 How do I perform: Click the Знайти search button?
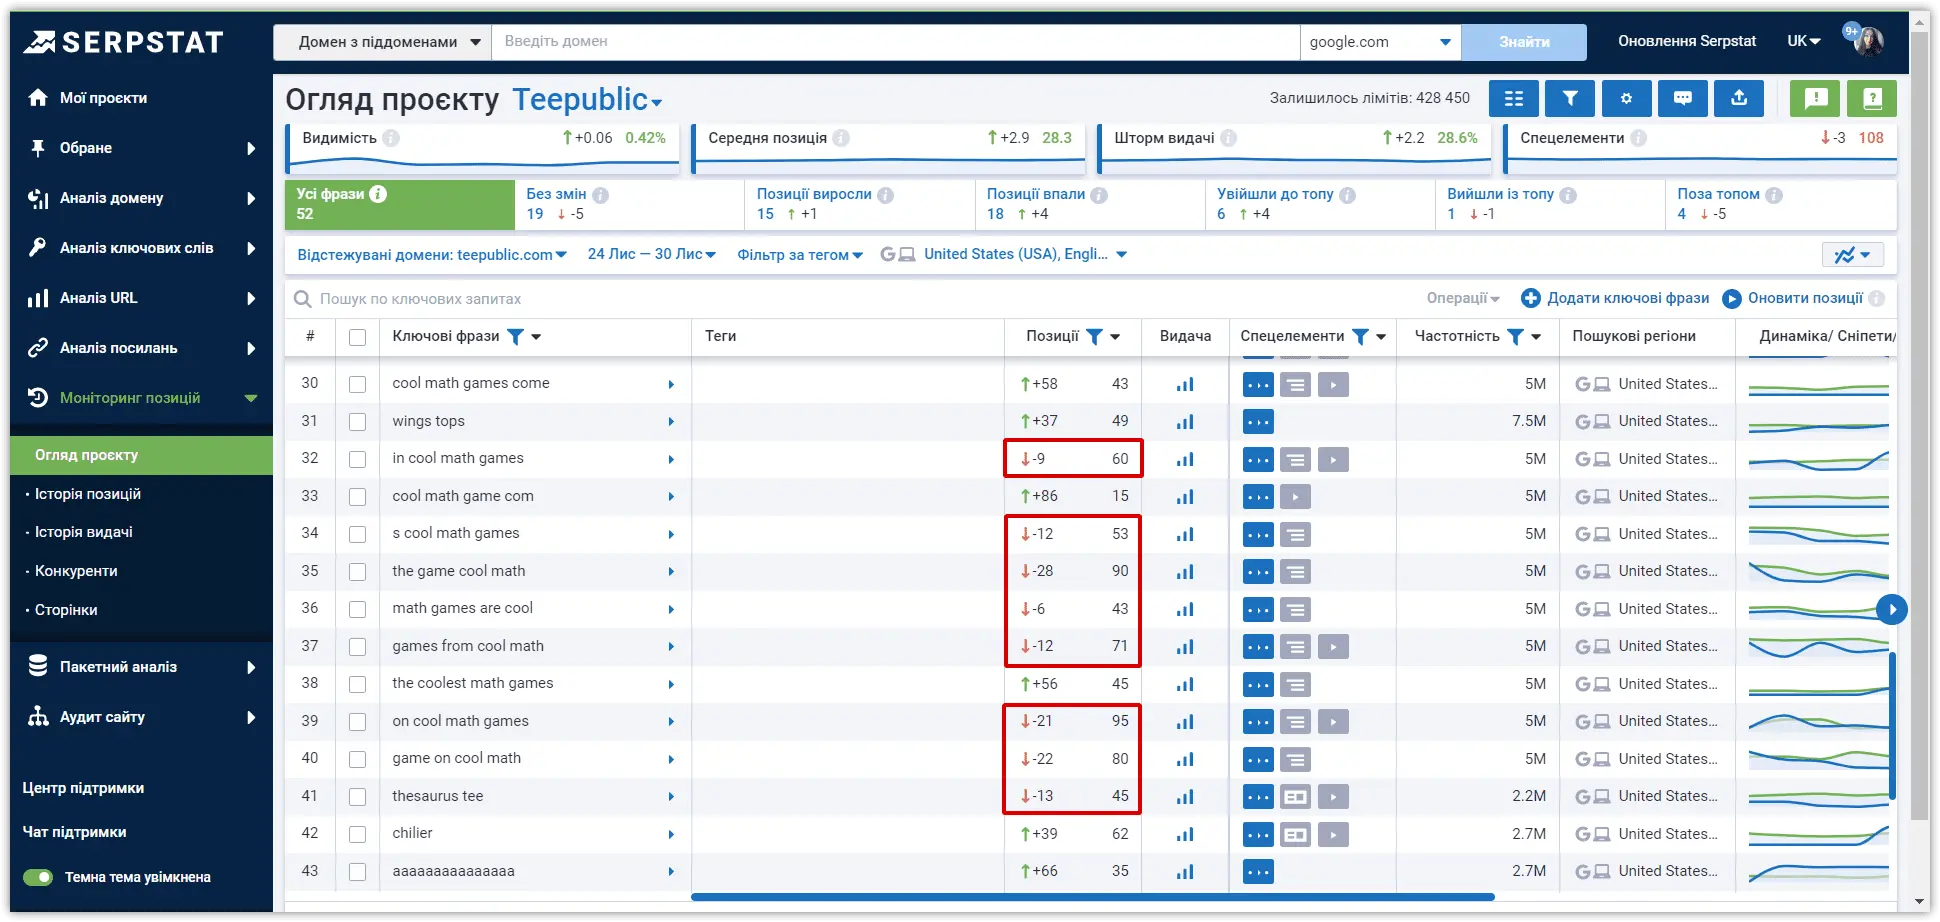(1524, 42)
